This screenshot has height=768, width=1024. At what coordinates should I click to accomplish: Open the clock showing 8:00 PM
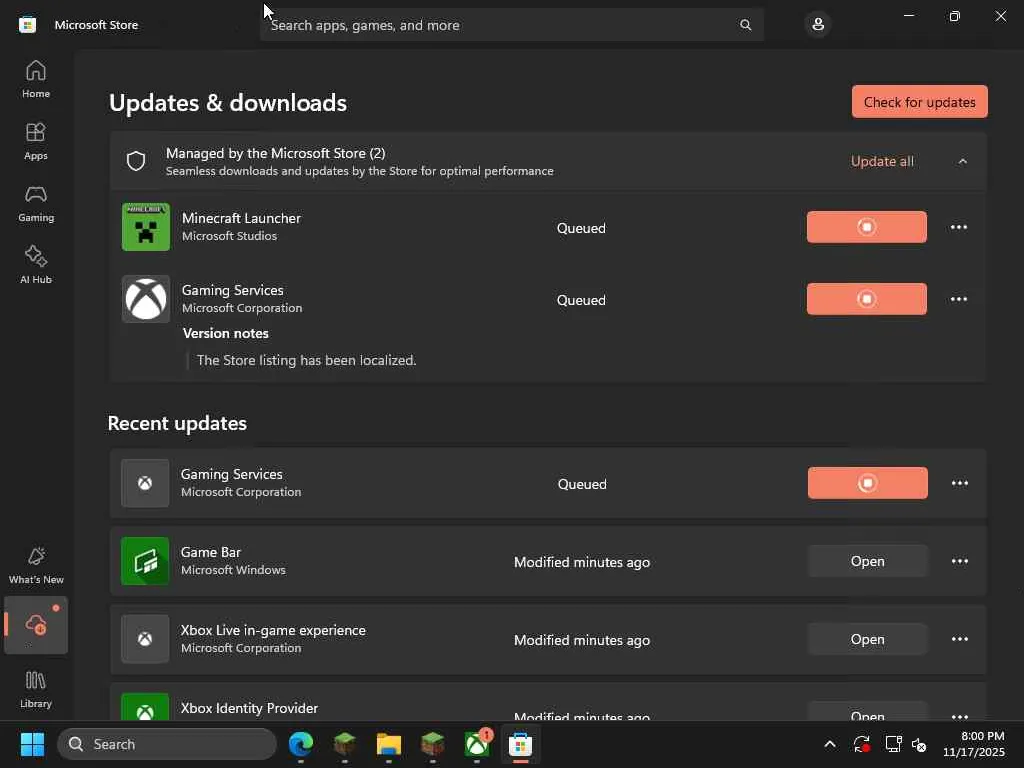[974, 744]
